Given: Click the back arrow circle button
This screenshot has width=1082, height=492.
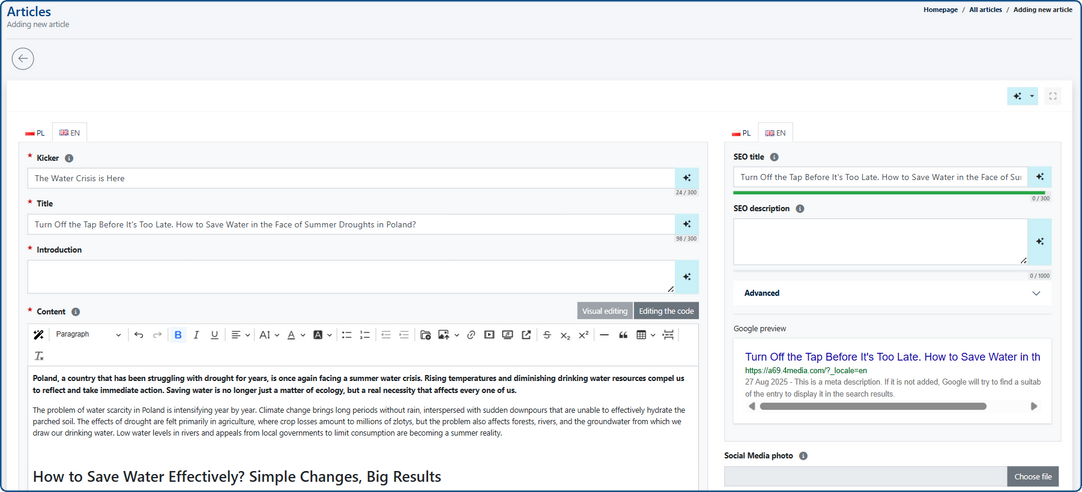Looking at the screenshot, I should (x=22, y=59).
